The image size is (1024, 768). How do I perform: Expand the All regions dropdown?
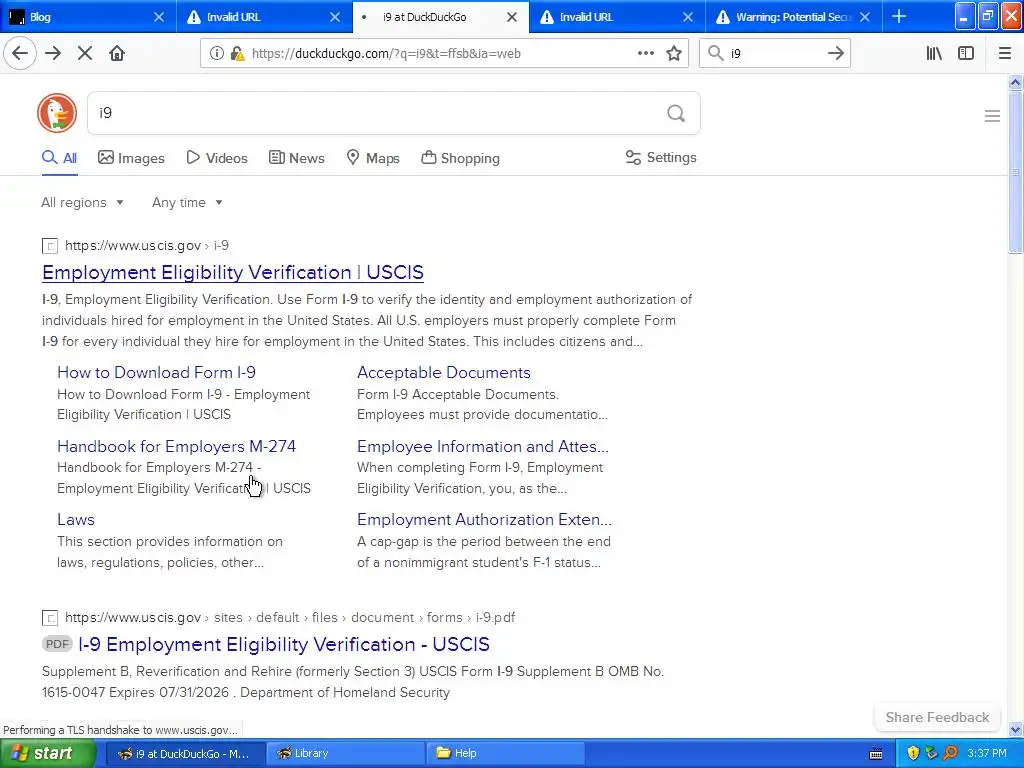tap(82, 202)
